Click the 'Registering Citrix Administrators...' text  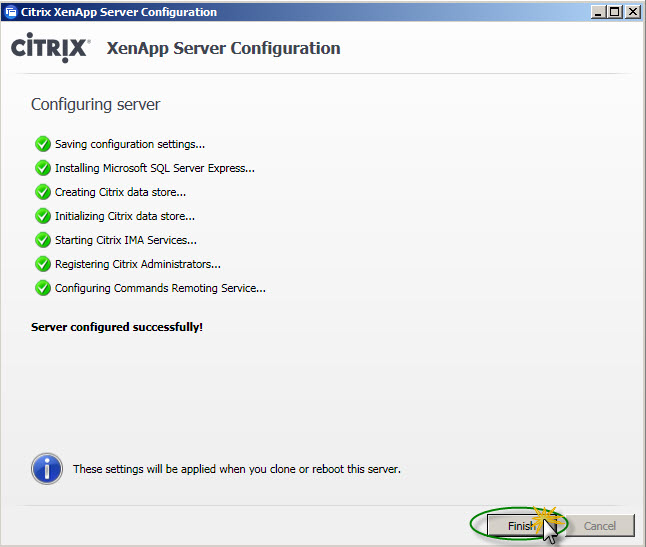click(x=138, y=264)
